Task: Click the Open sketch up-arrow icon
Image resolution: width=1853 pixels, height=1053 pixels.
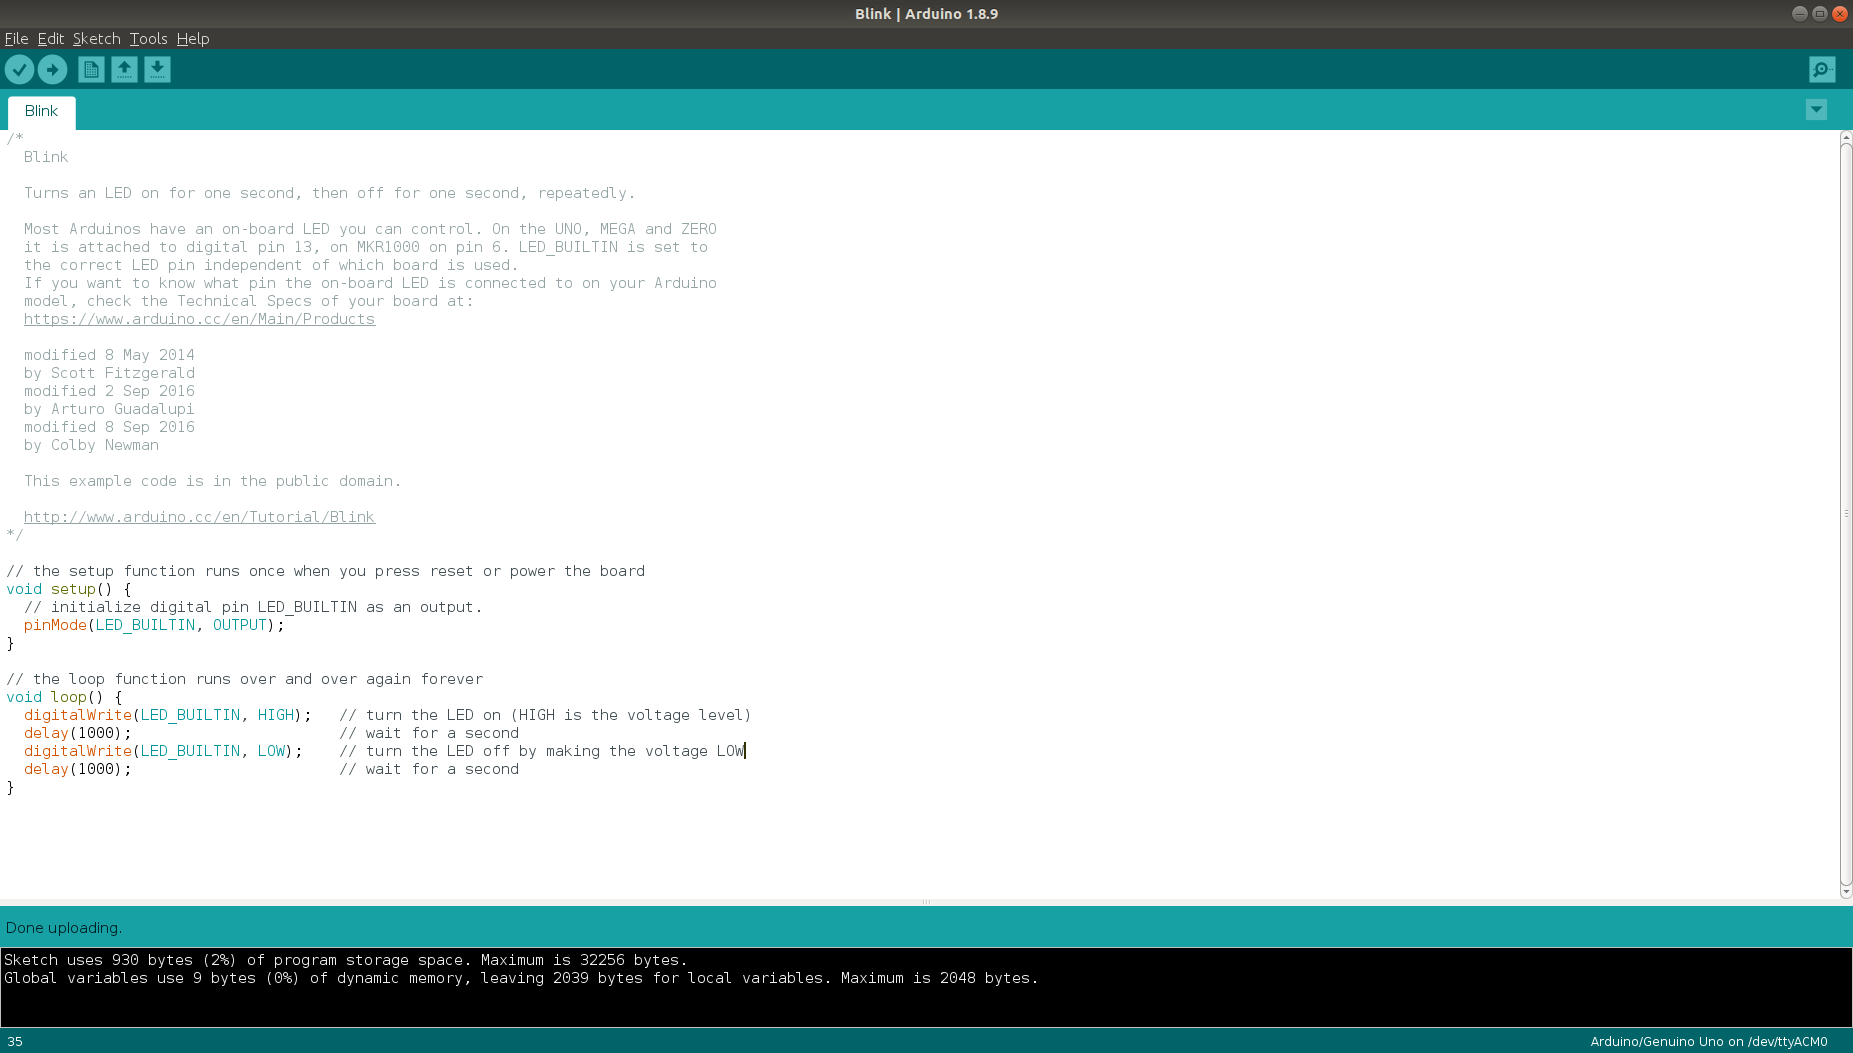Action: (124, 70)
